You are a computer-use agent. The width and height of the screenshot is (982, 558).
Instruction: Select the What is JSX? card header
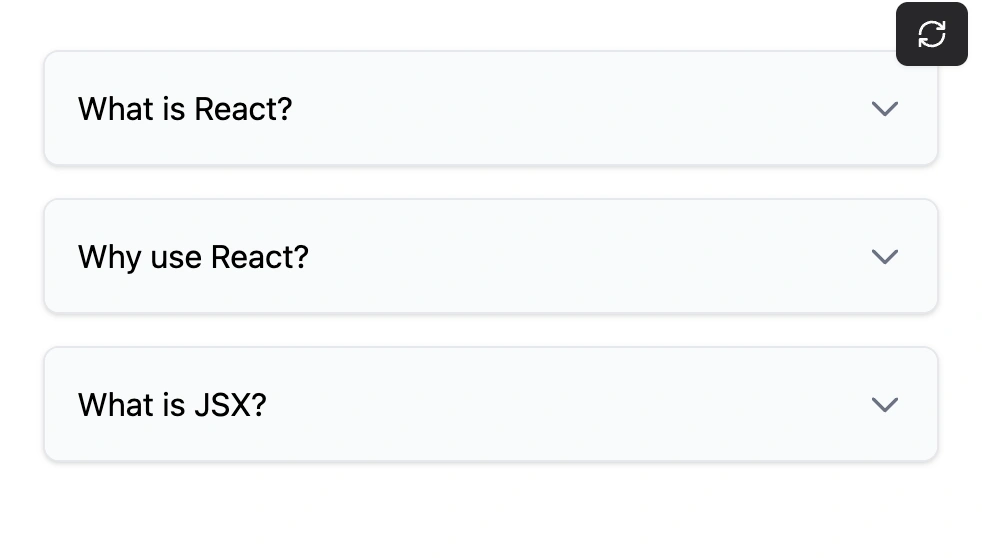[490, 404]
